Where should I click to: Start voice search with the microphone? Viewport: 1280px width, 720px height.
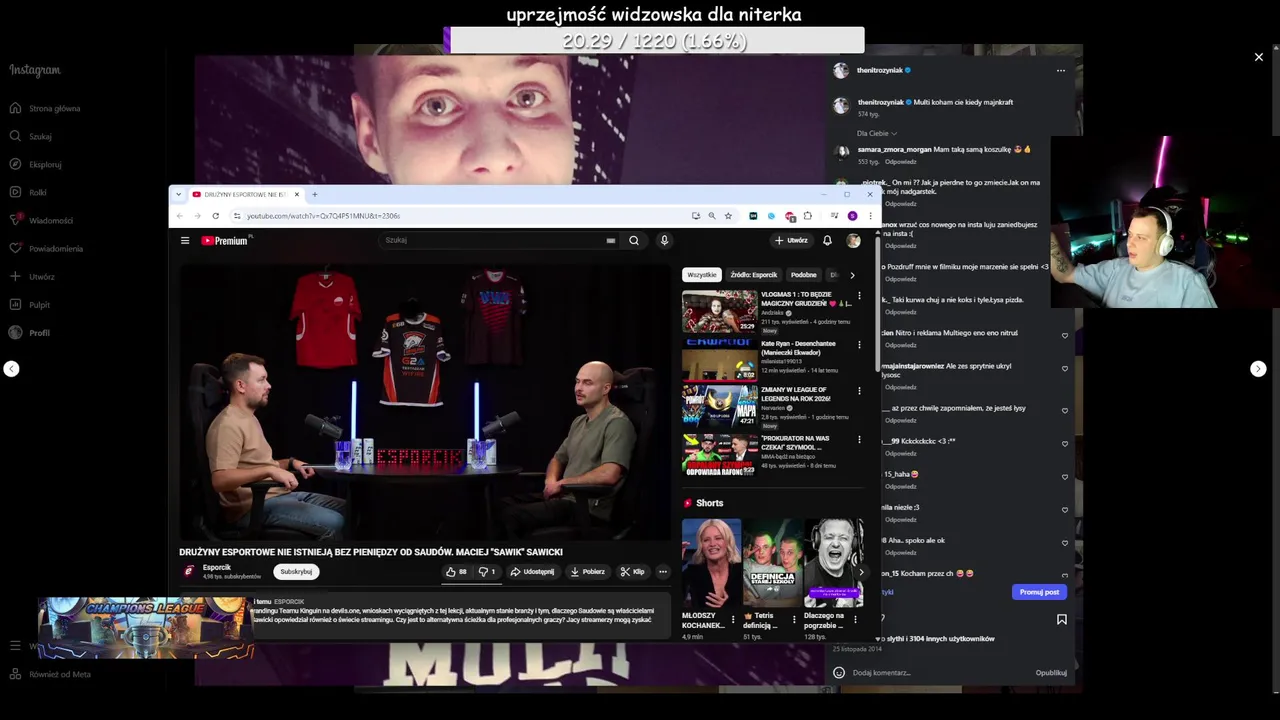[664, 240]
